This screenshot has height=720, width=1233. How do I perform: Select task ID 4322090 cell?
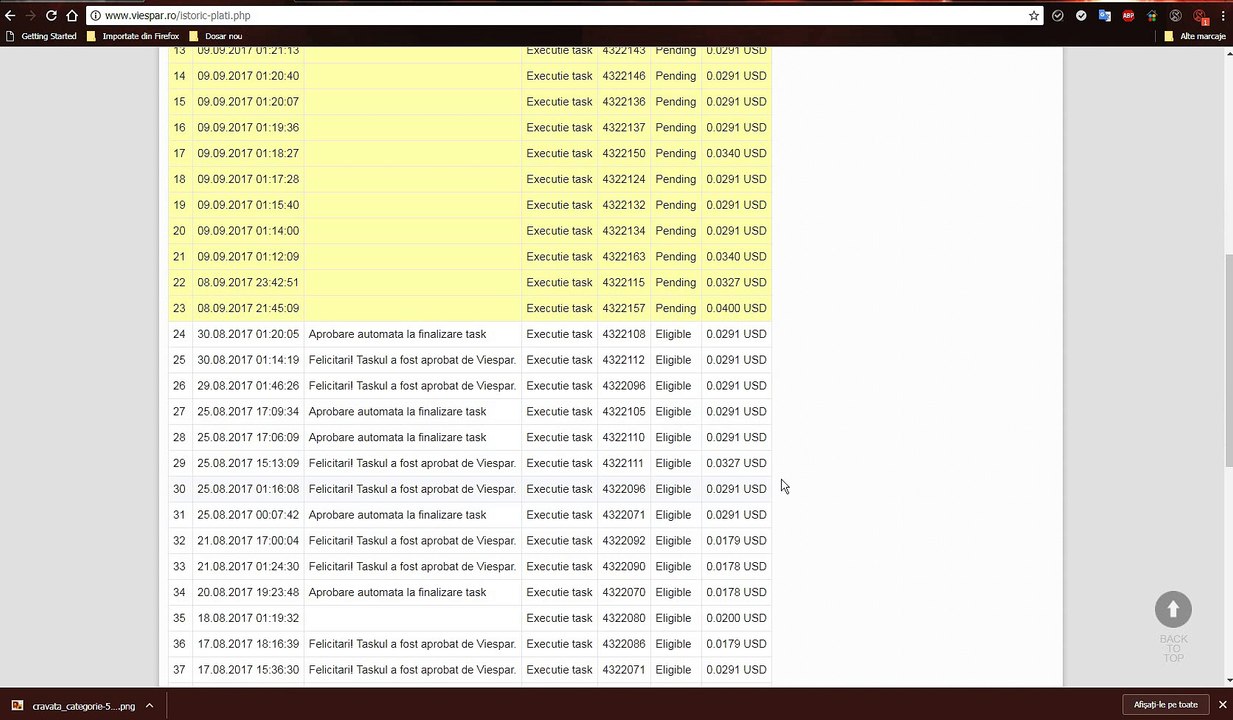coord(624,566)
